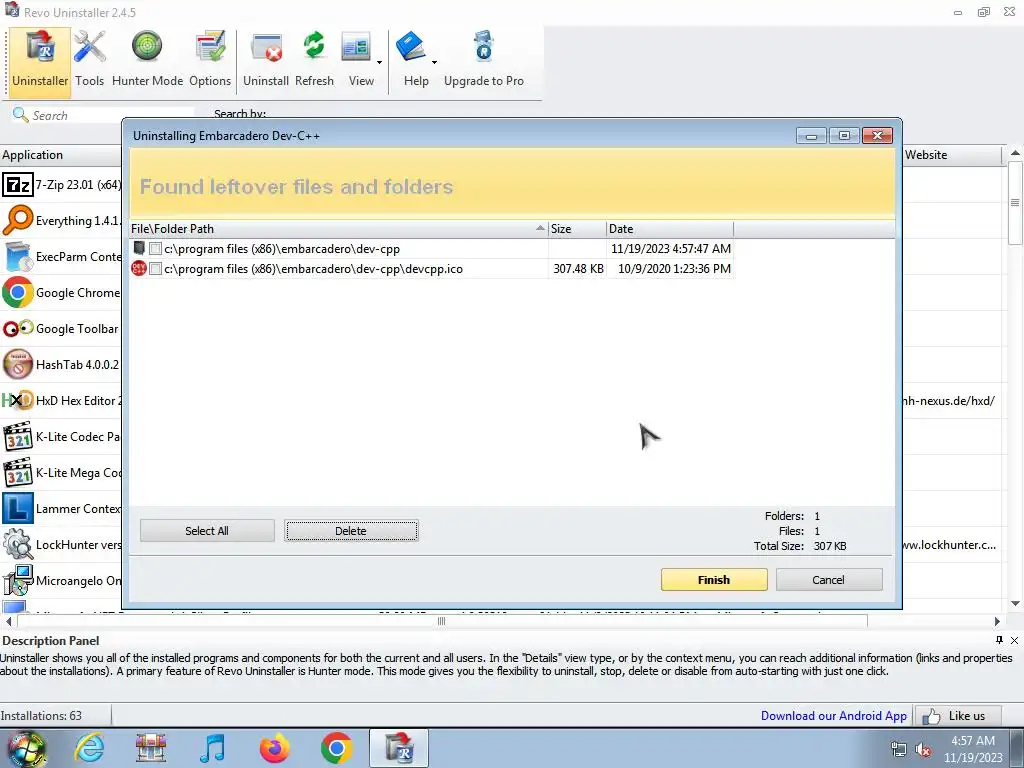Select Everything 1.4.1 magnifier icon
Image resolution: width=1024 pixels, height=768 pixels.
(18, 220)
